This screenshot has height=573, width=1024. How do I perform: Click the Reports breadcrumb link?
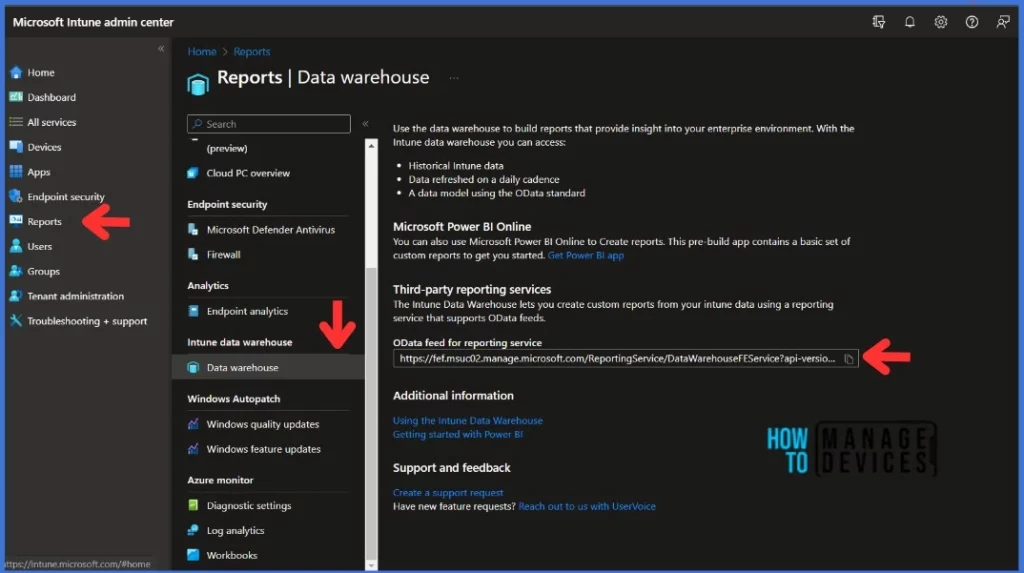tap(251, 52)
